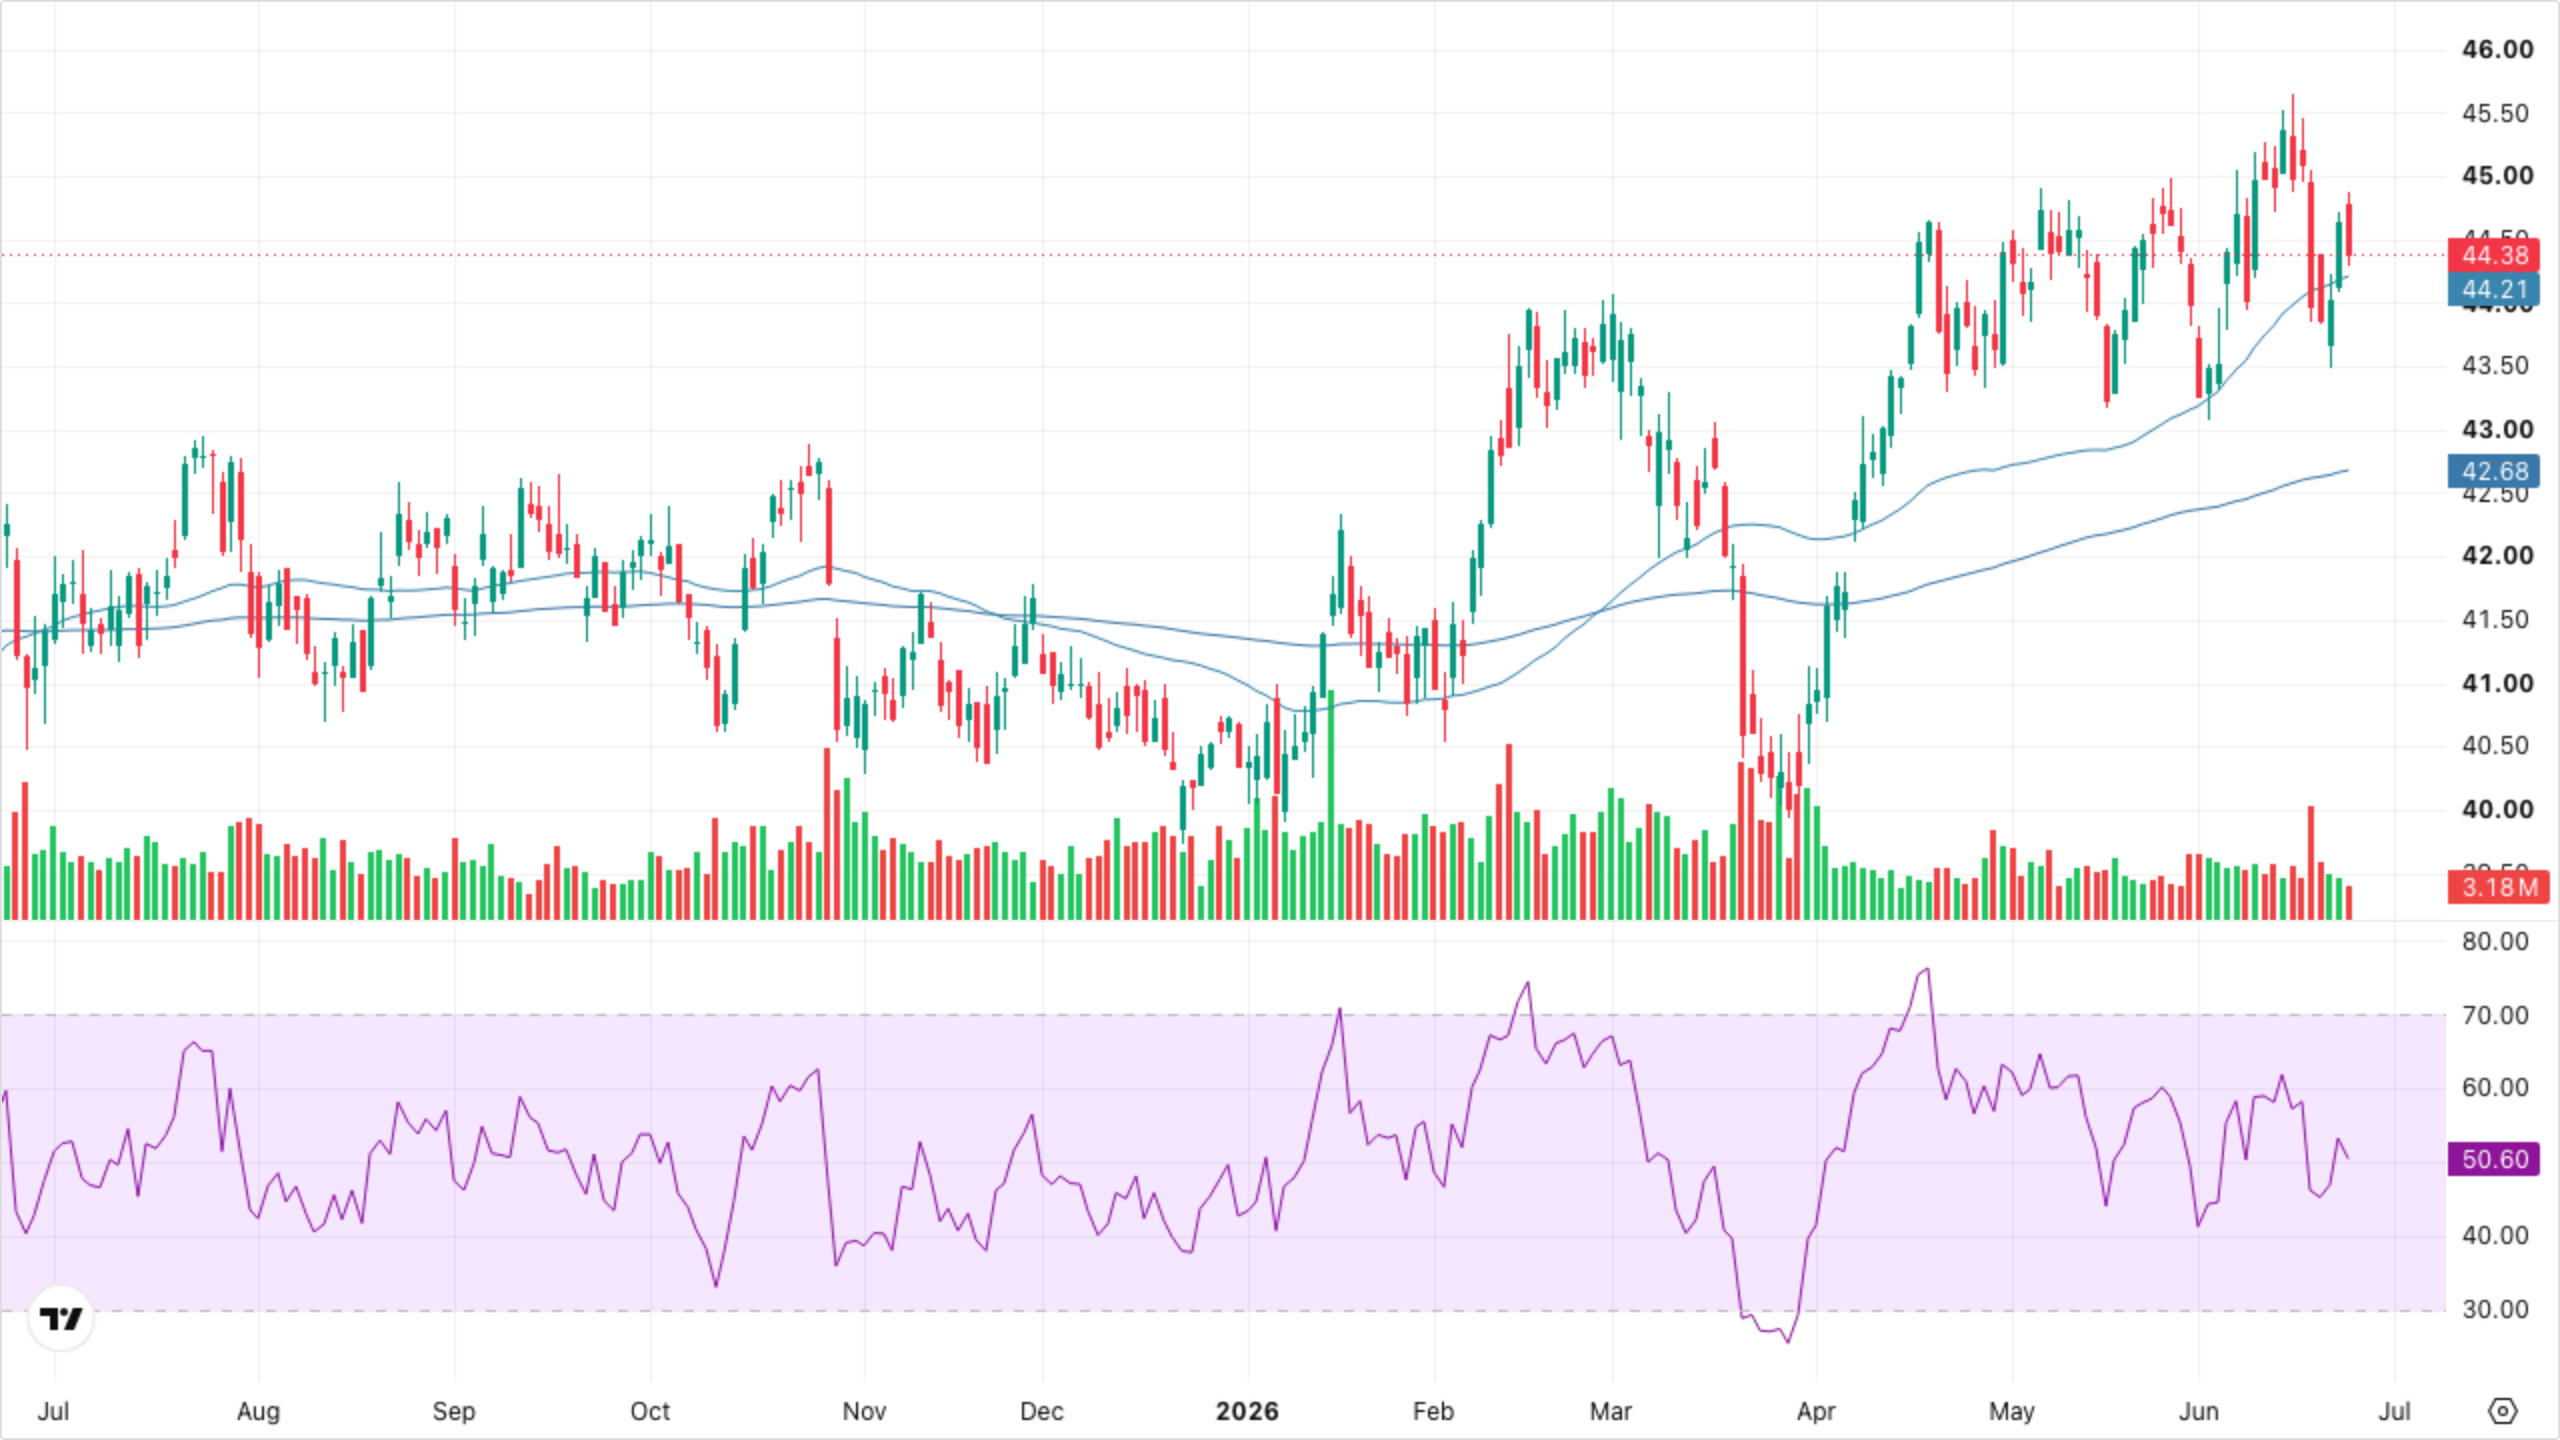Click the 2026 year marker on time axis

(1247, 1411)
